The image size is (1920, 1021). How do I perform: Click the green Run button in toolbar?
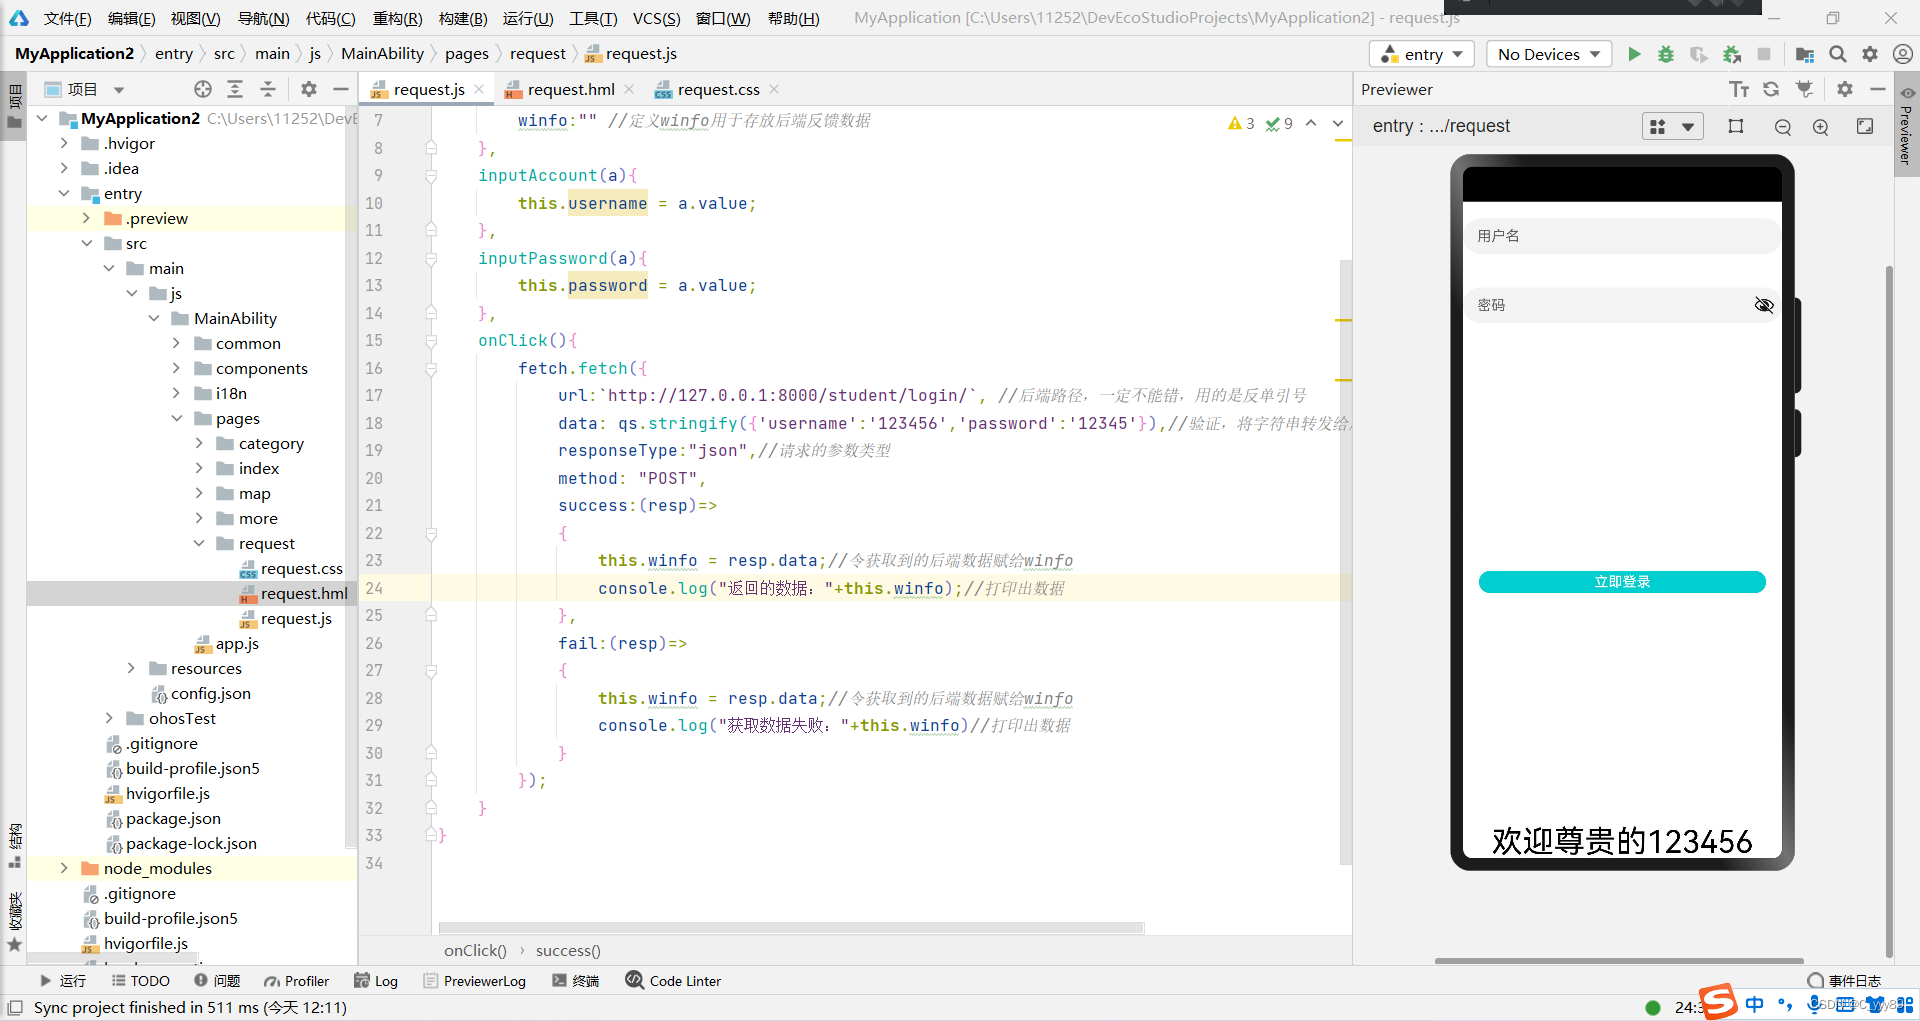(x=1634, y=54)
